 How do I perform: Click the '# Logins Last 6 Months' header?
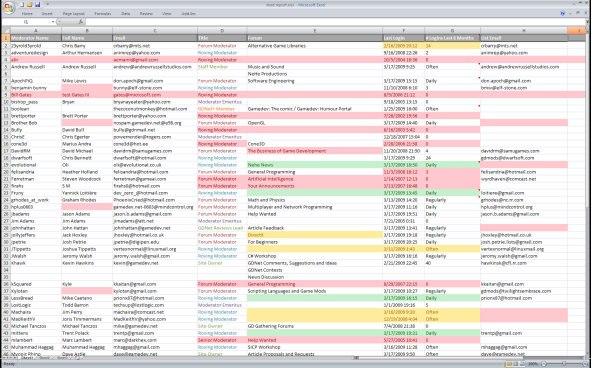point(452,38)
